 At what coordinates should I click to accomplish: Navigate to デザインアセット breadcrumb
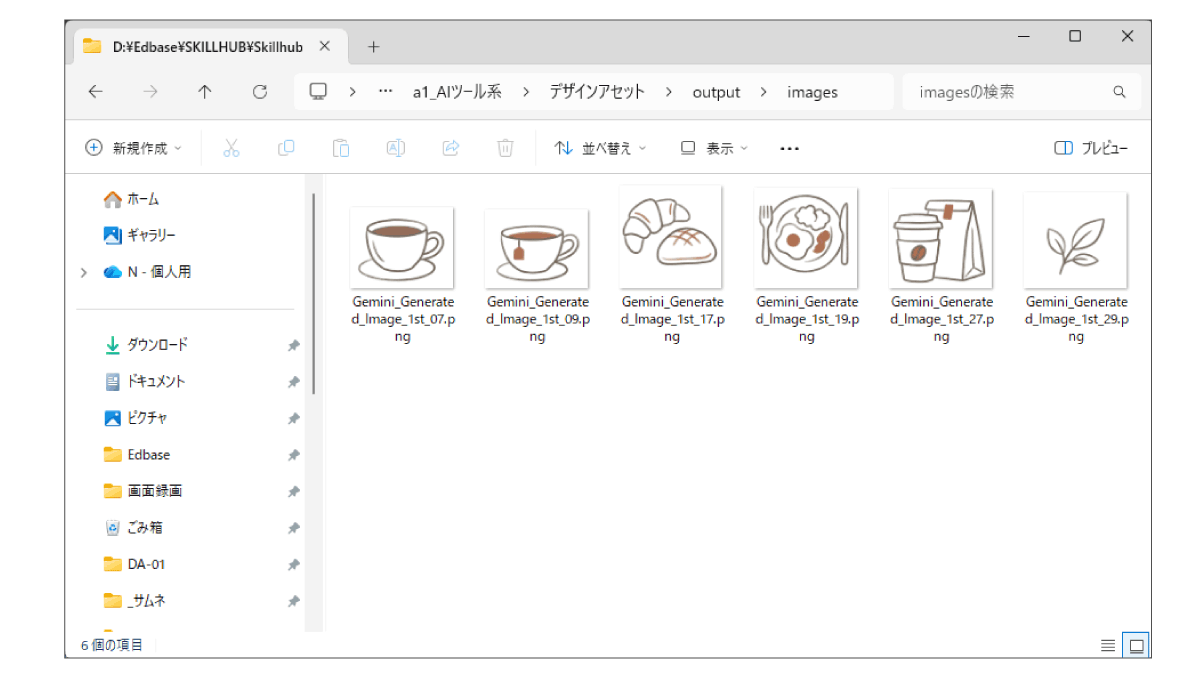click(597, 92)
